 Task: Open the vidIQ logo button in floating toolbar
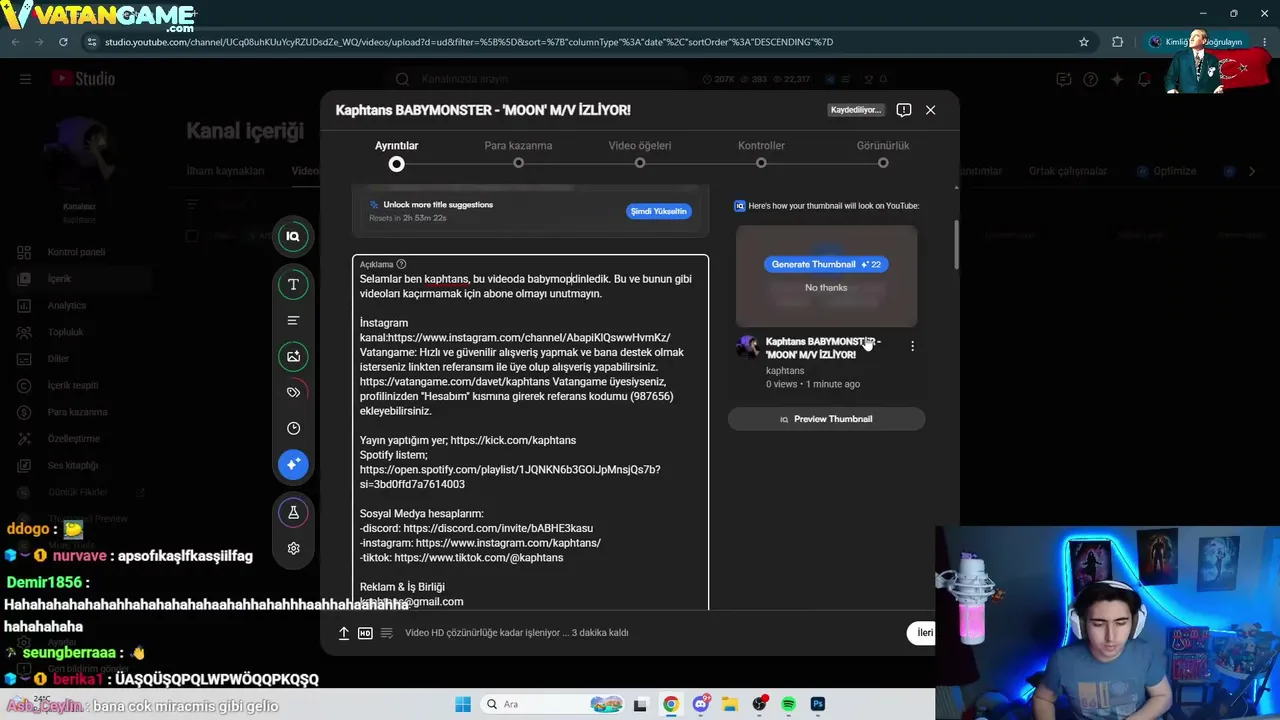tap(293, 236)
